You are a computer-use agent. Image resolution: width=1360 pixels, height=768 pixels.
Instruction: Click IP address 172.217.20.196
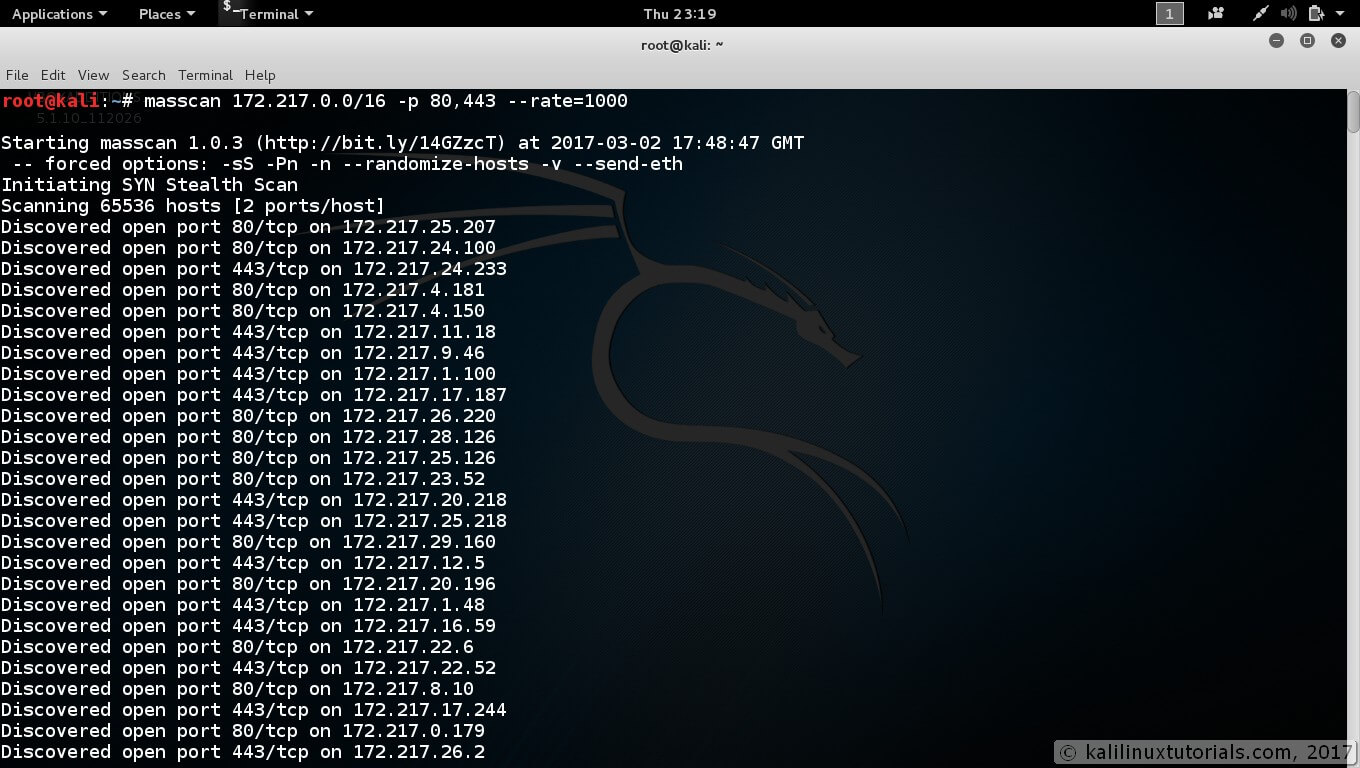pos(419,584)
